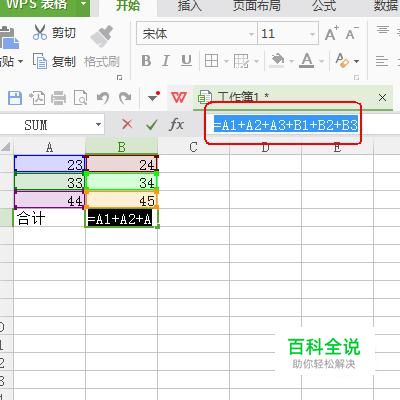400x400 pixels.
Task: Click the Paste clipboard icon
Action: [9, 38]
